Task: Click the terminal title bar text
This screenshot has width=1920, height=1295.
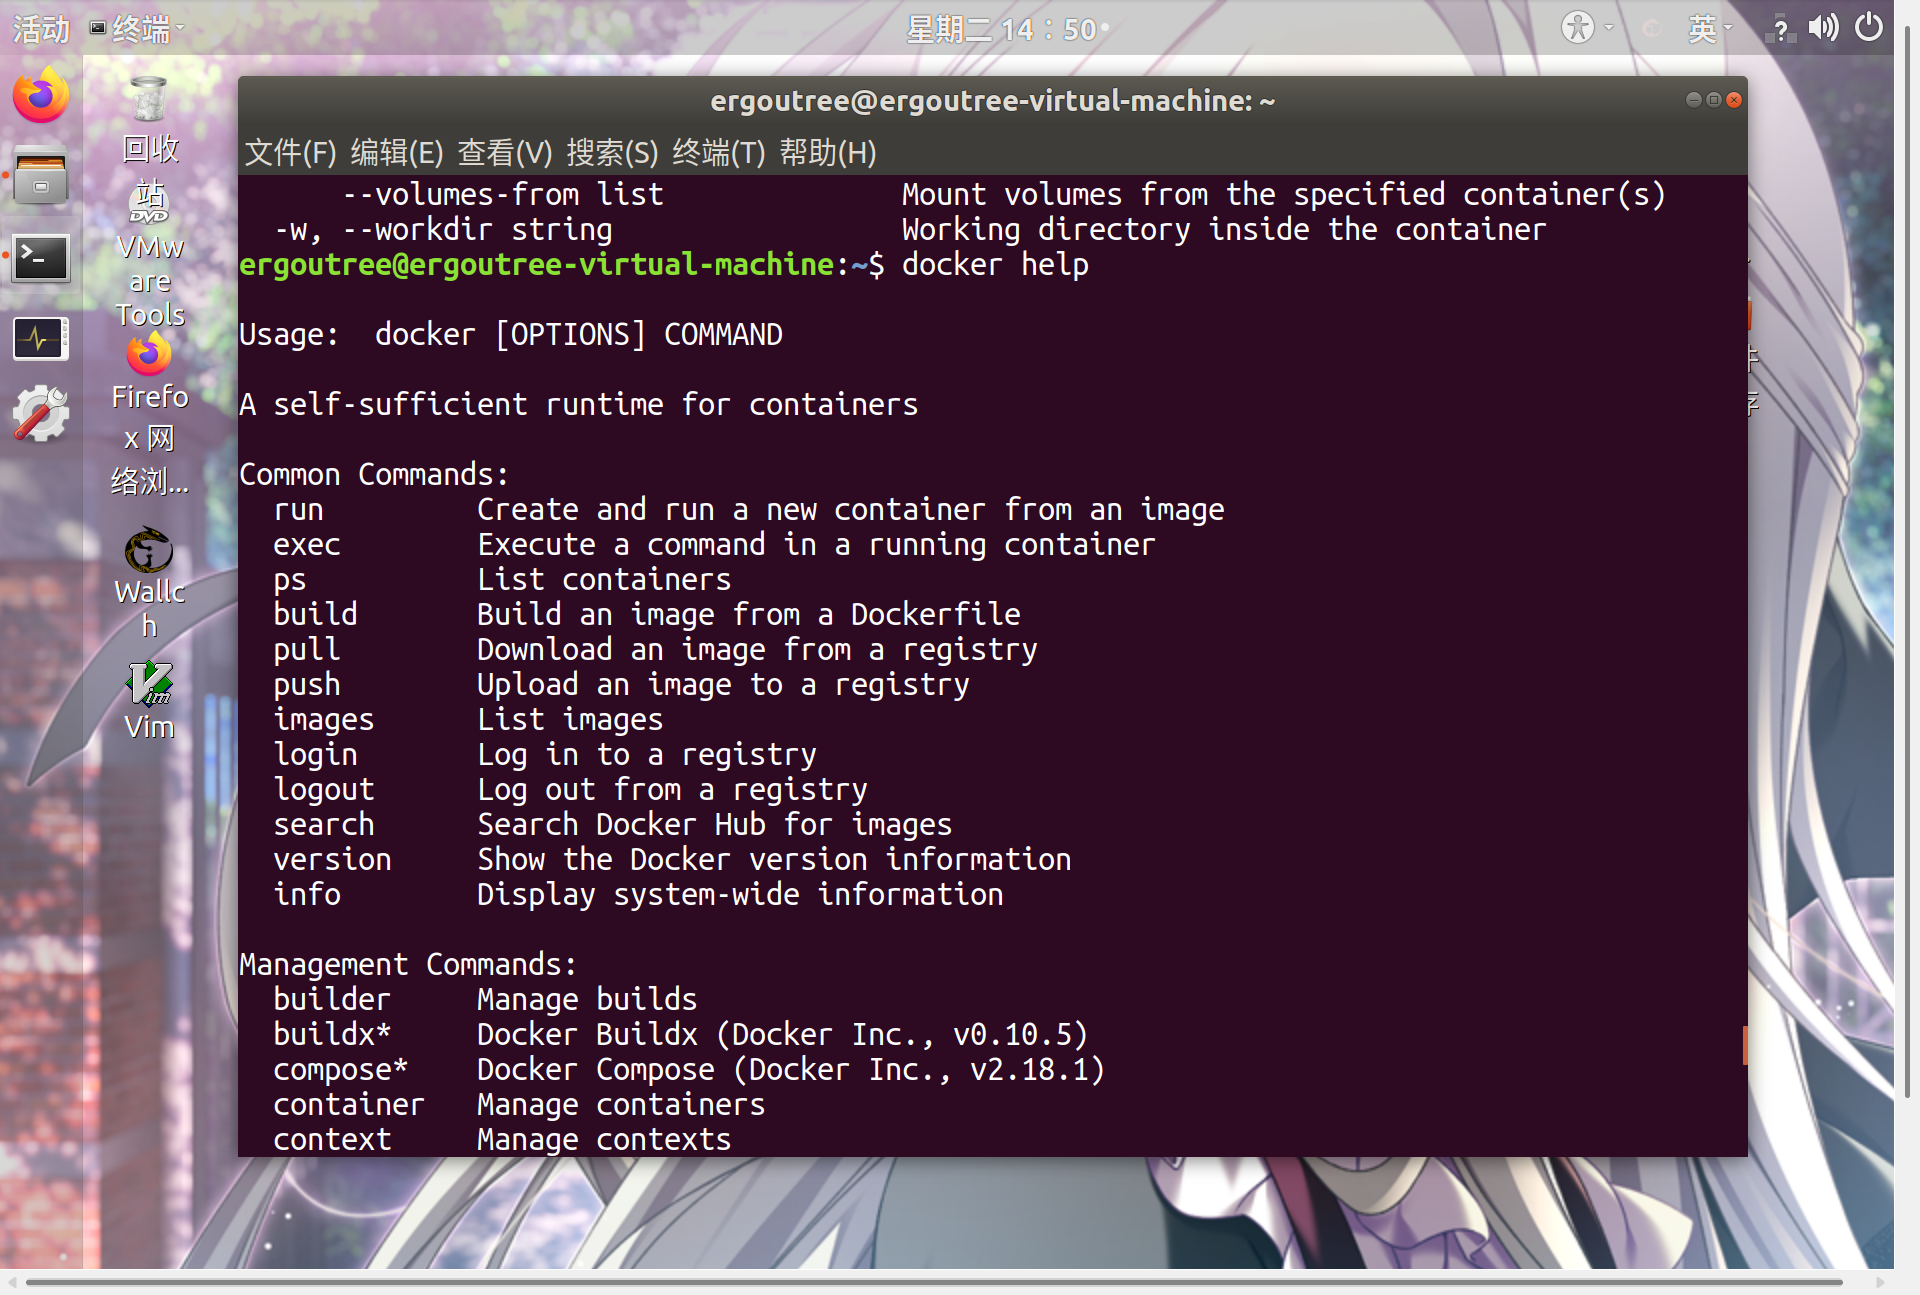Action: click(992, 101)
